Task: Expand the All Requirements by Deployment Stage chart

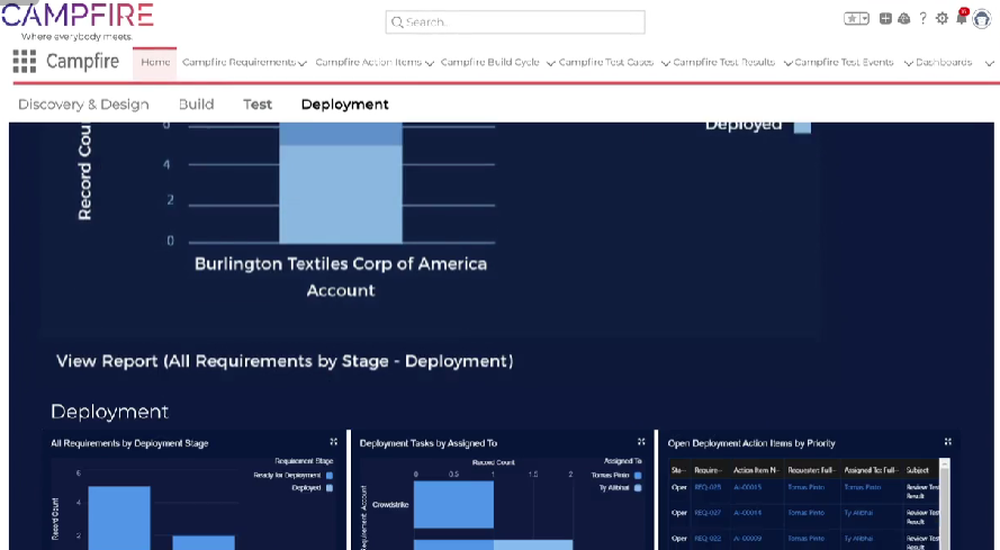Action: 334,442
